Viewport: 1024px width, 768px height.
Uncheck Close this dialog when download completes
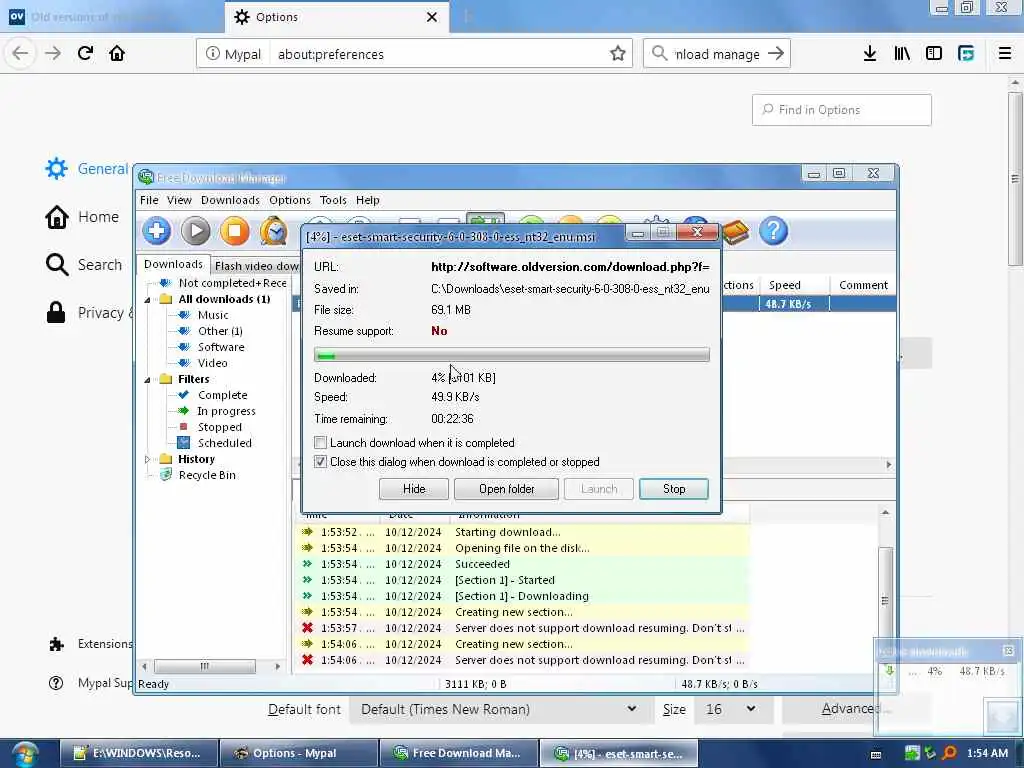[x=320, y=462]
